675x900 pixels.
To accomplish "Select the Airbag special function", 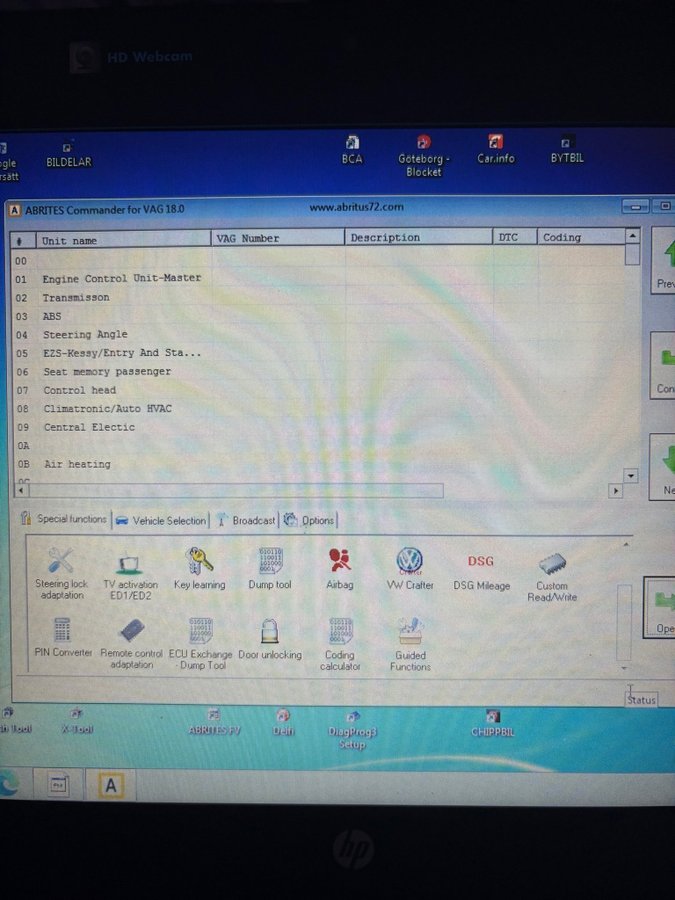I will [x=339, y=563].
